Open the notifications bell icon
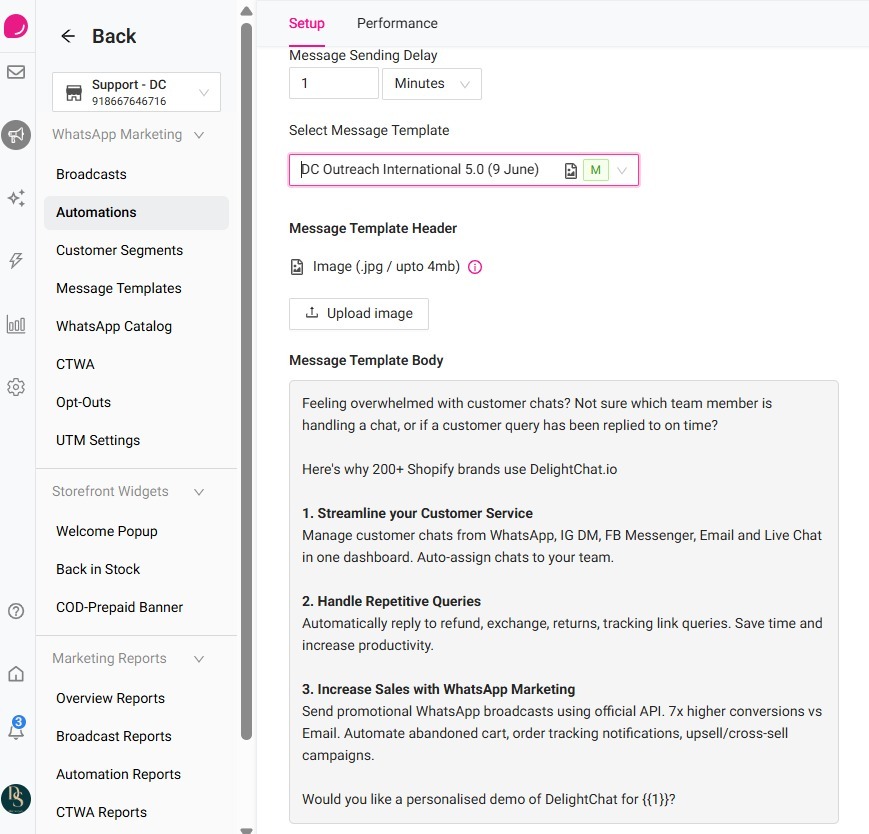Screen dimensions: 869x834 [16, 729]
